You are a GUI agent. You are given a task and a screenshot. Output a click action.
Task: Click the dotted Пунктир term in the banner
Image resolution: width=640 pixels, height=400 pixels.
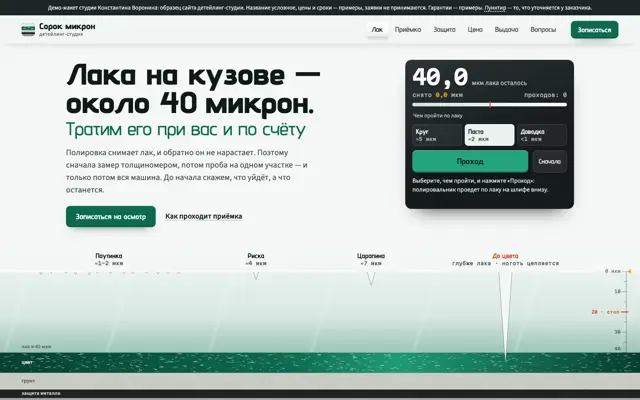pos(495,8)
